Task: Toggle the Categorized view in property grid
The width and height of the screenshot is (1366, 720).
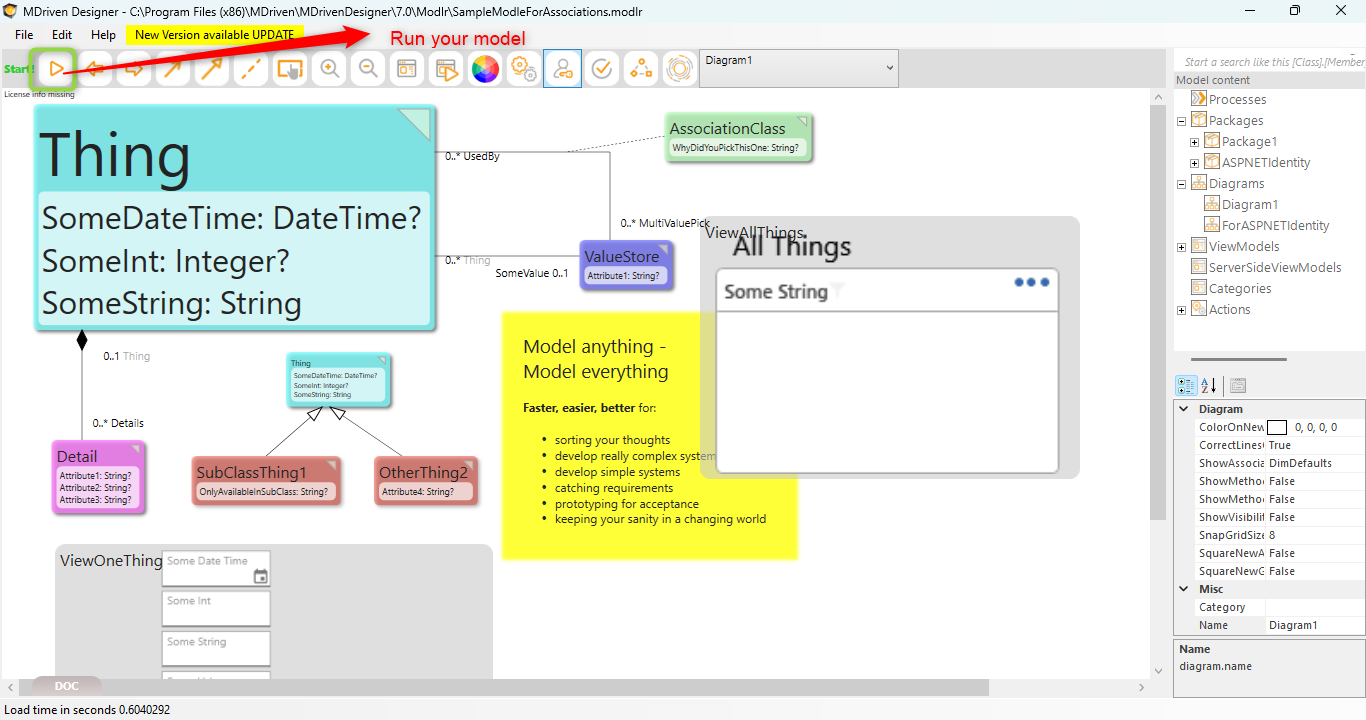Action: pos(1186,386)
